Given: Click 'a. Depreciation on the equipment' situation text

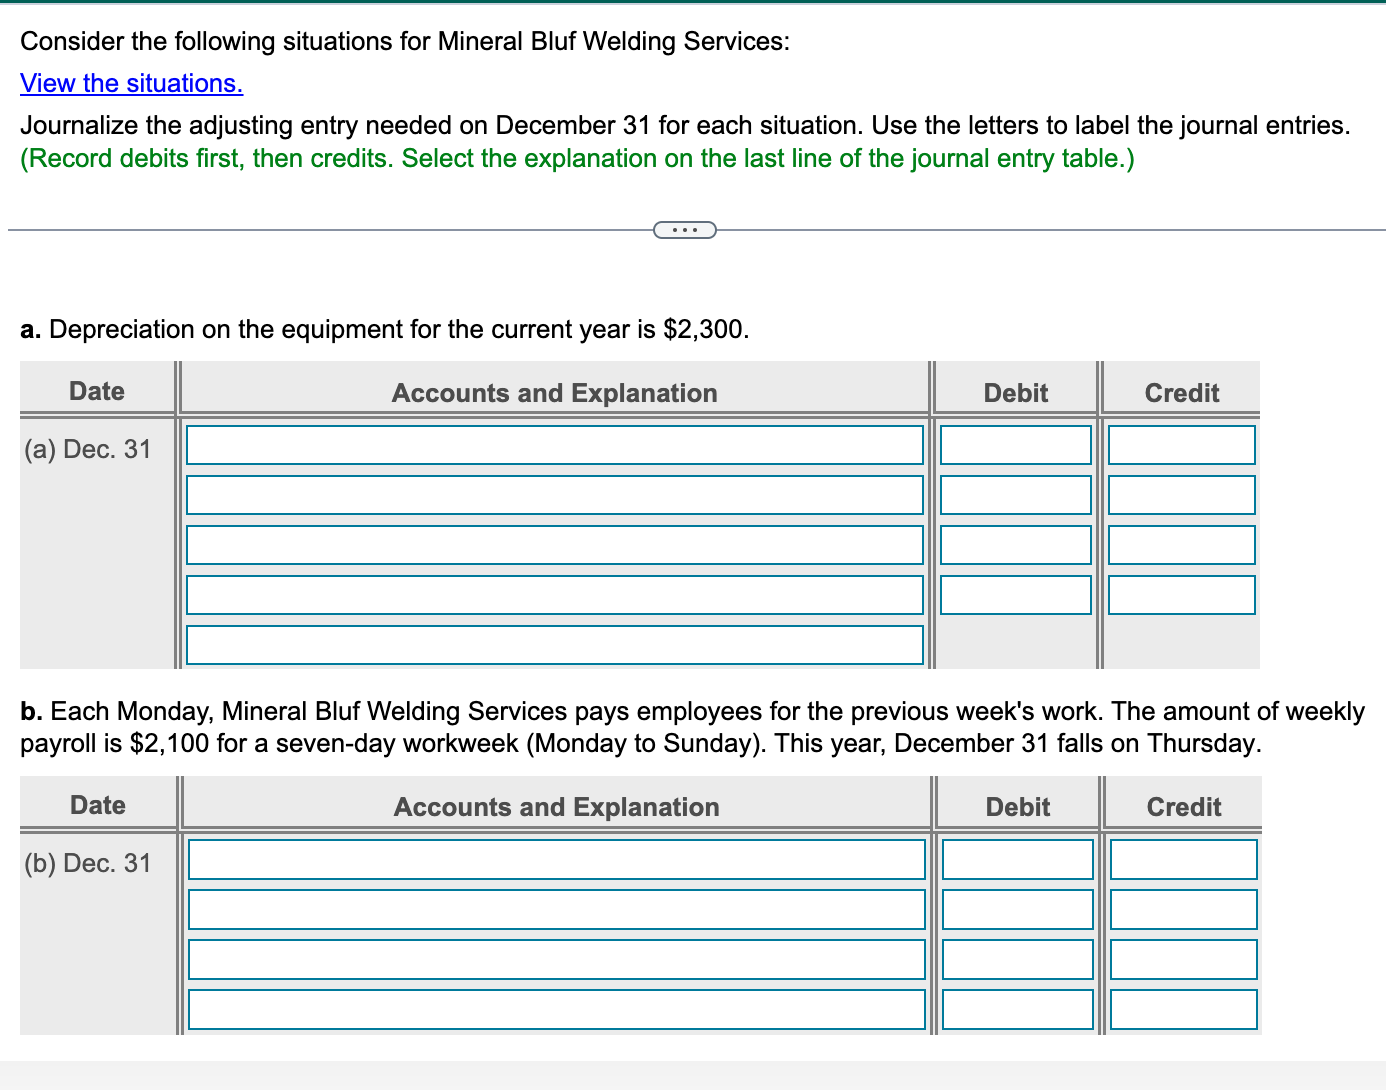Looking at the screenshot, I should (385, 329).
